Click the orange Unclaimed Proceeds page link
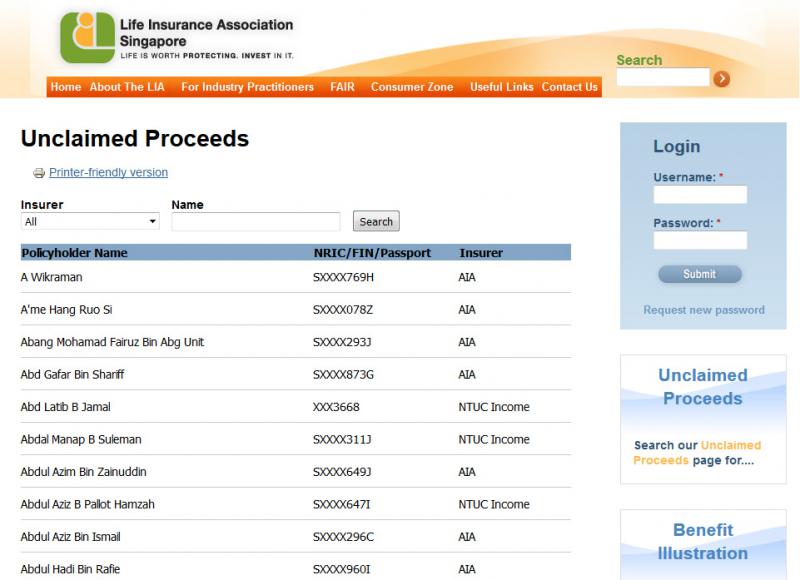The image size is (800, 580). pos(697,452)
